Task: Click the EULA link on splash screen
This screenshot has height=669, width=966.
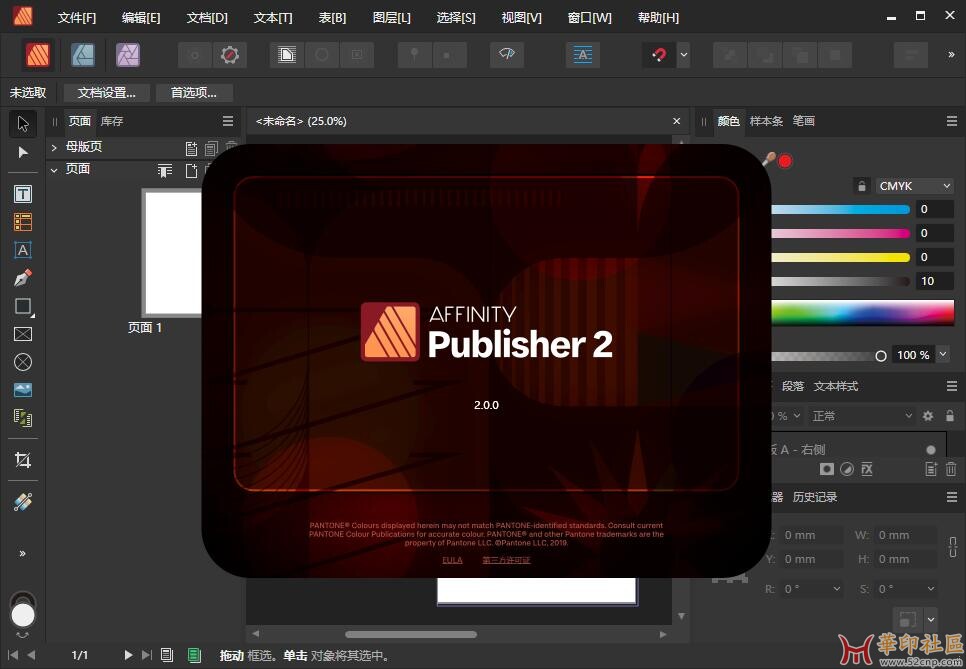Action: pyautogui.click(x=452, y=560)
